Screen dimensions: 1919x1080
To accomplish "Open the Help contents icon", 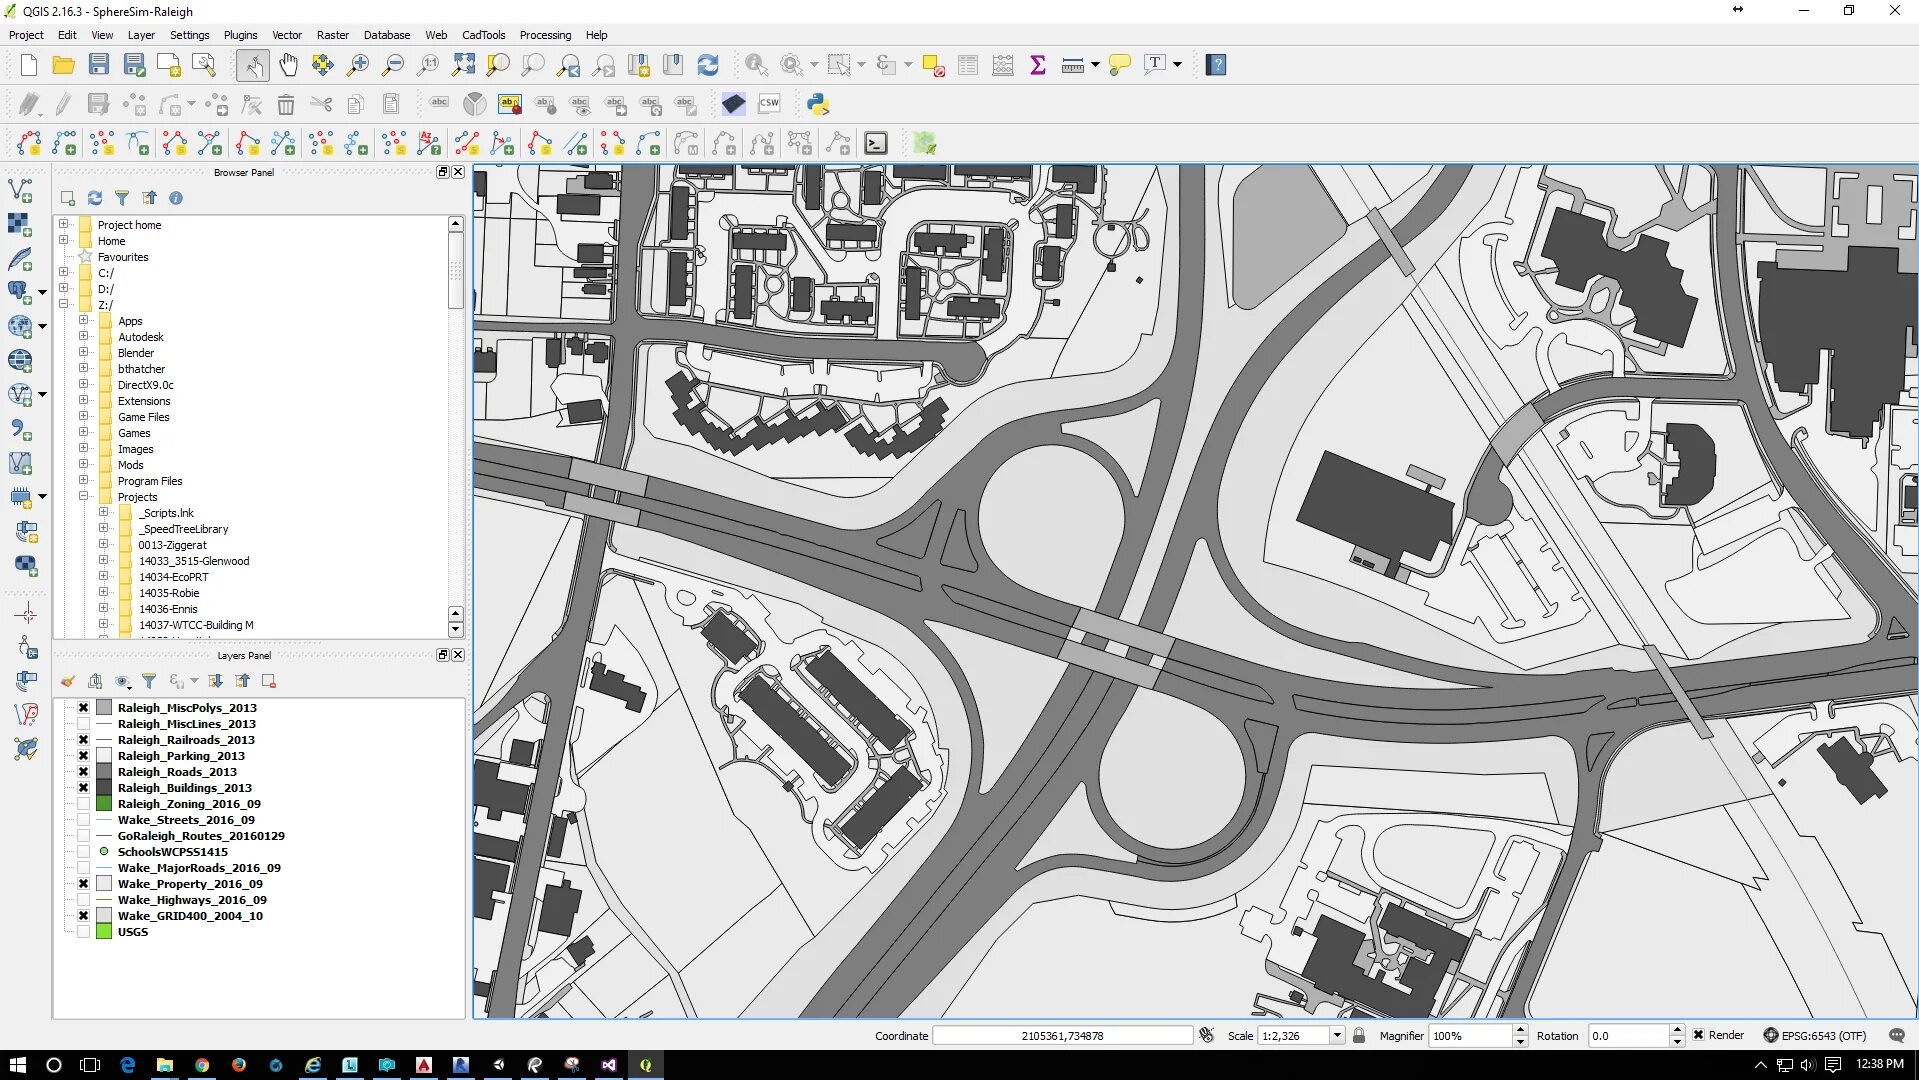I will (x=1216, y=65).
